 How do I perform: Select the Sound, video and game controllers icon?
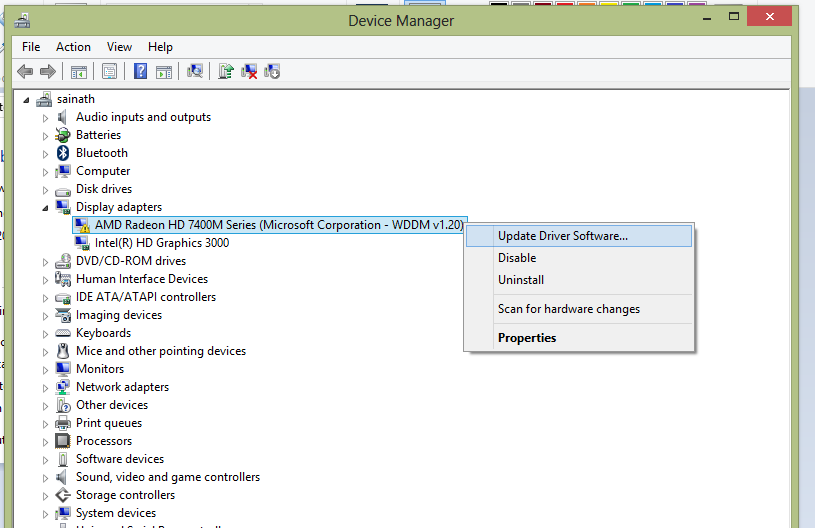62,477
